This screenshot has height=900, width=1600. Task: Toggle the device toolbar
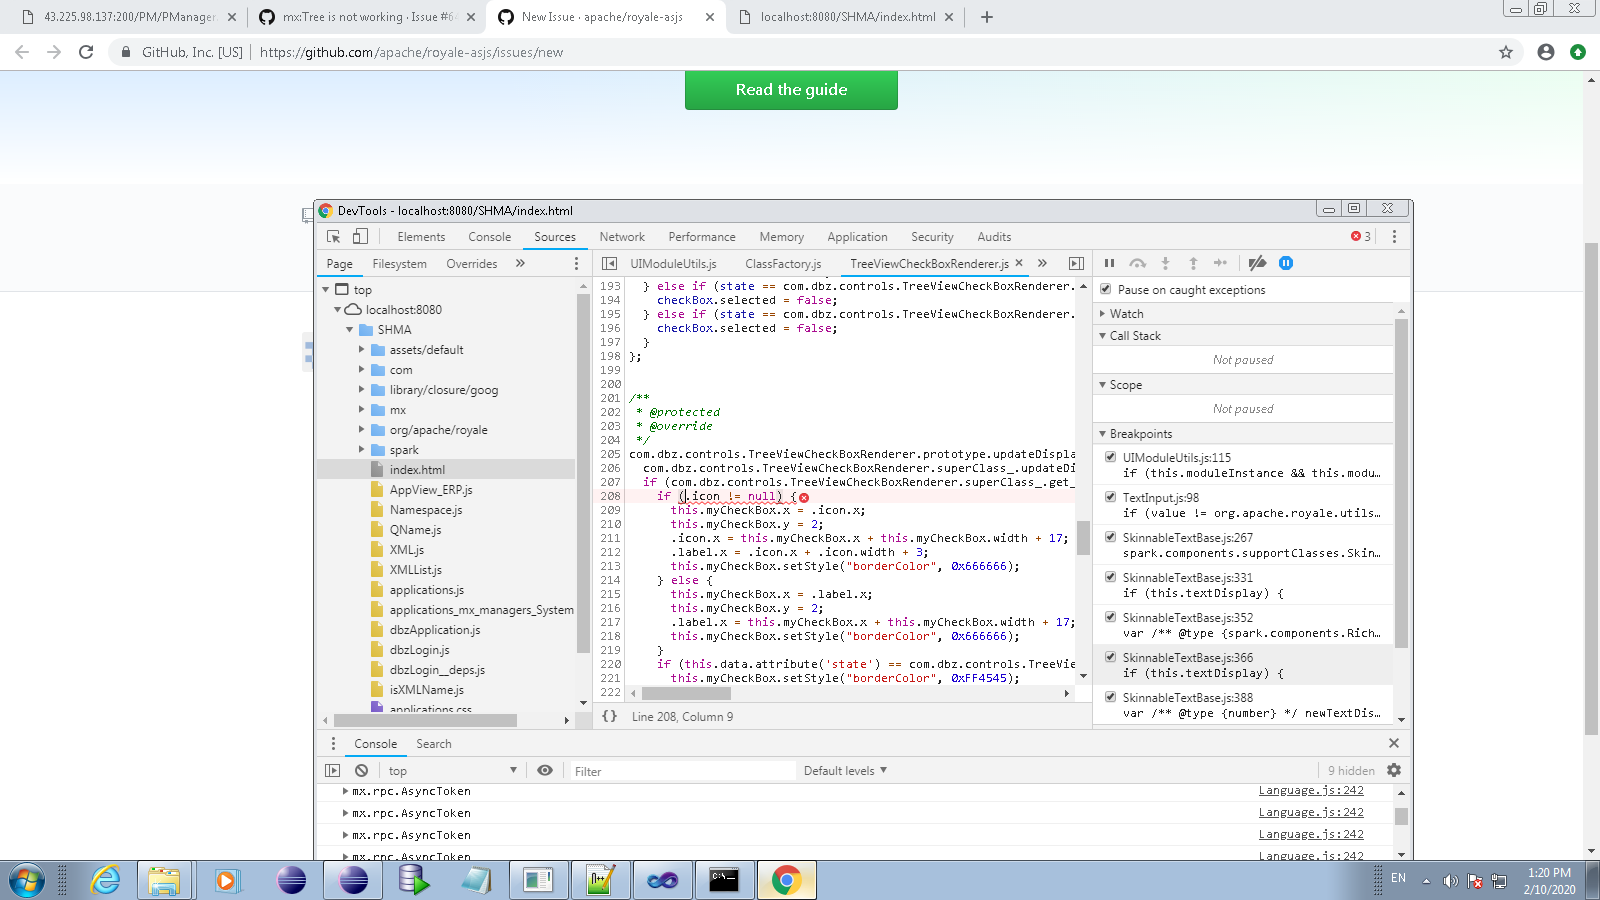pos(359,236)
